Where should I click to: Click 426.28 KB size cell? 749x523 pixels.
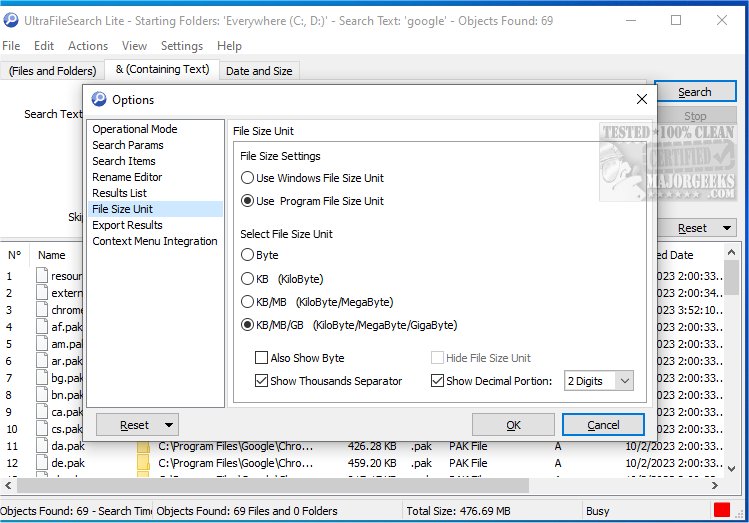coord(372,446)
